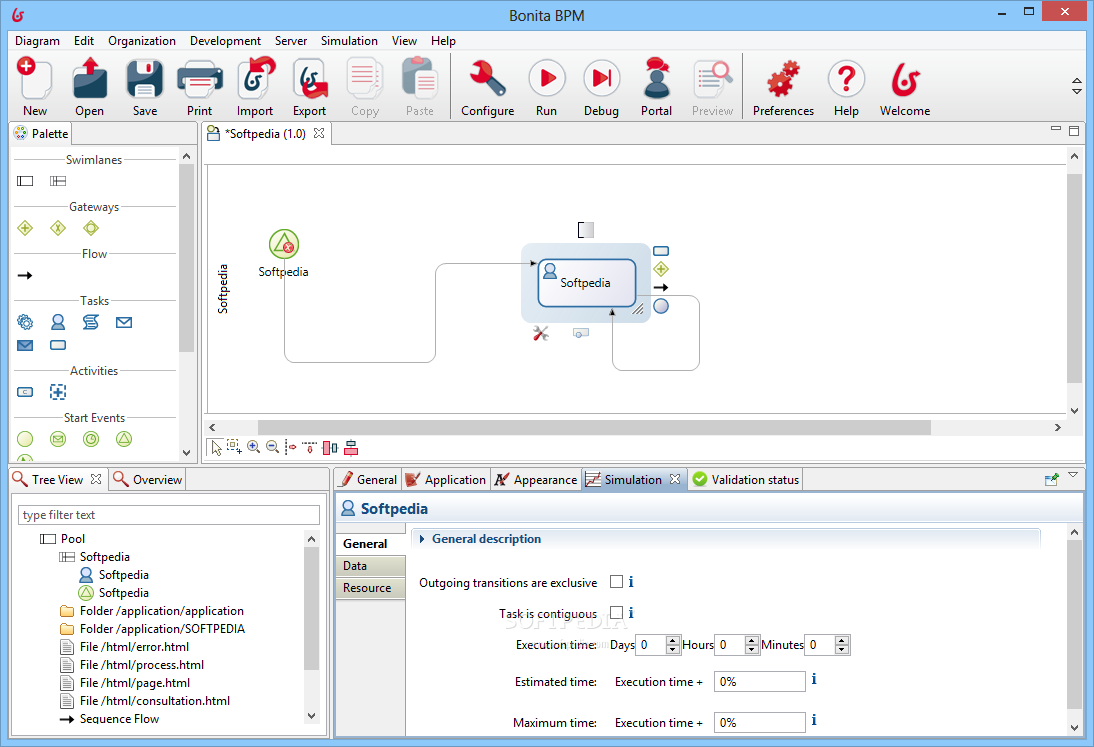Click the Import toolbar icon
Viewport: 1094px width, 747px height.
point(255,80)
